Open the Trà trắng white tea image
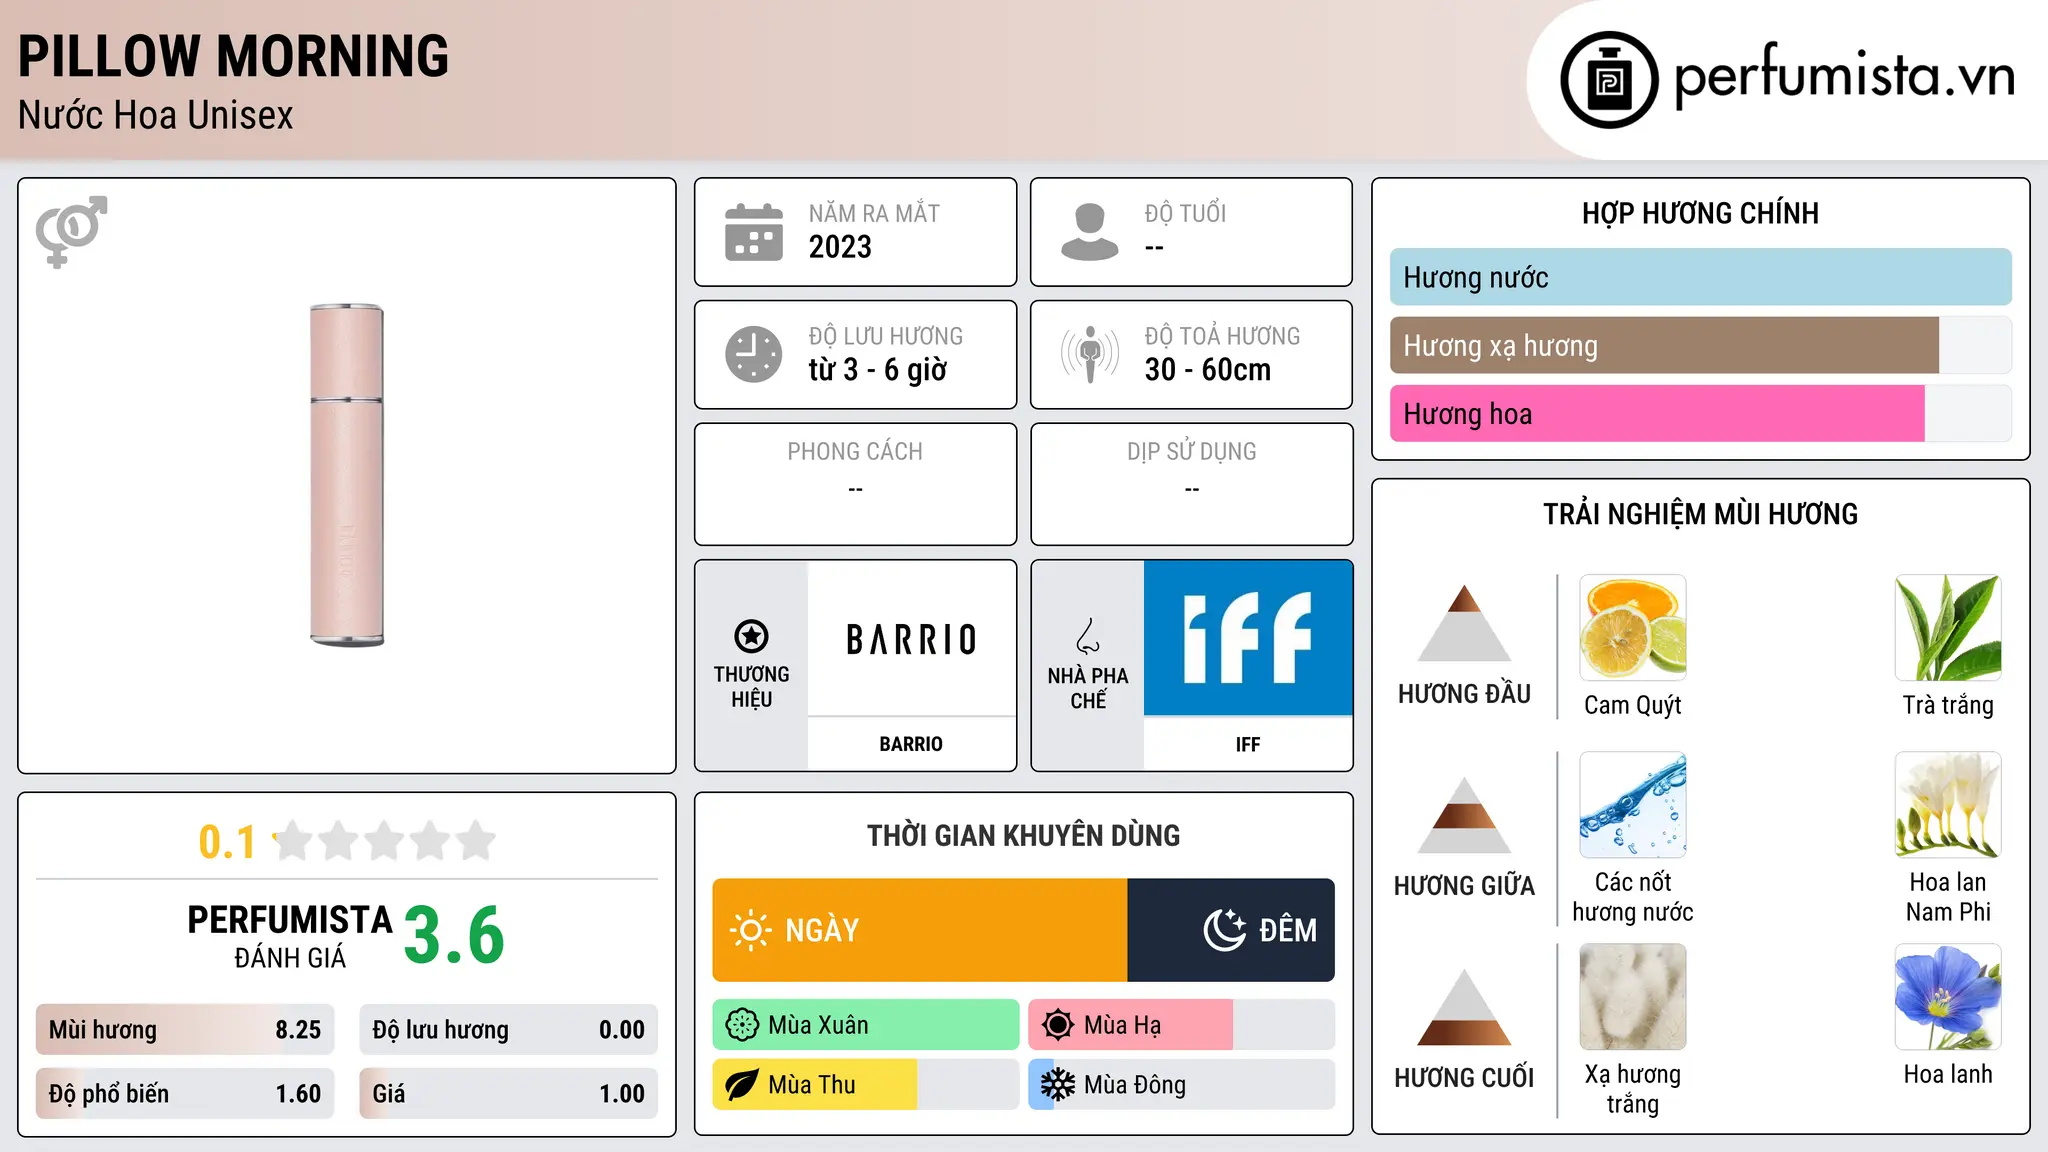The image size is (2048, 1152). (1948, 628)
